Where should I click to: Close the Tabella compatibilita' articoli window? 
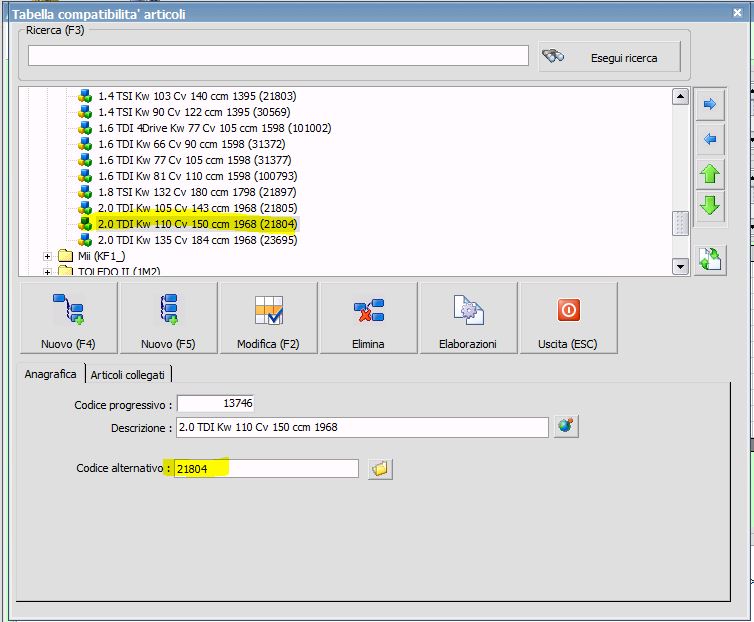coord(737,13)
